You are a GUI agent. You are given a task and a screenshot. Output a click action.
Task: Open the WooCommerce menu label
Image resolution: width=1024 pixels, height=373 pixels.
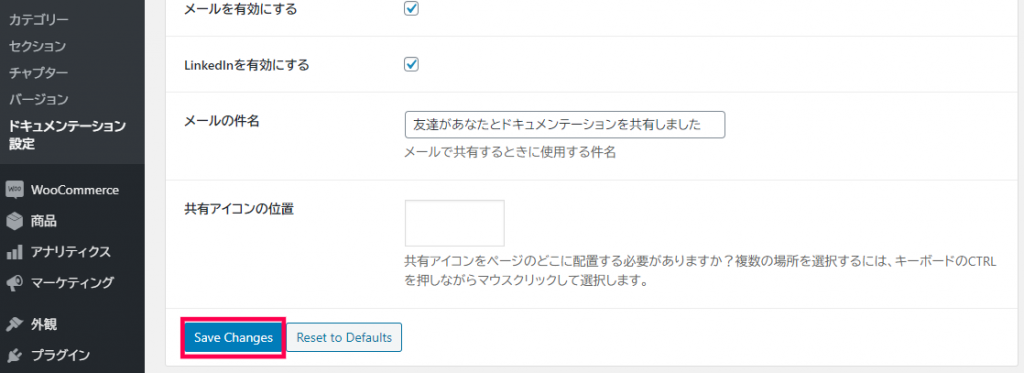(x=74, y=190)
